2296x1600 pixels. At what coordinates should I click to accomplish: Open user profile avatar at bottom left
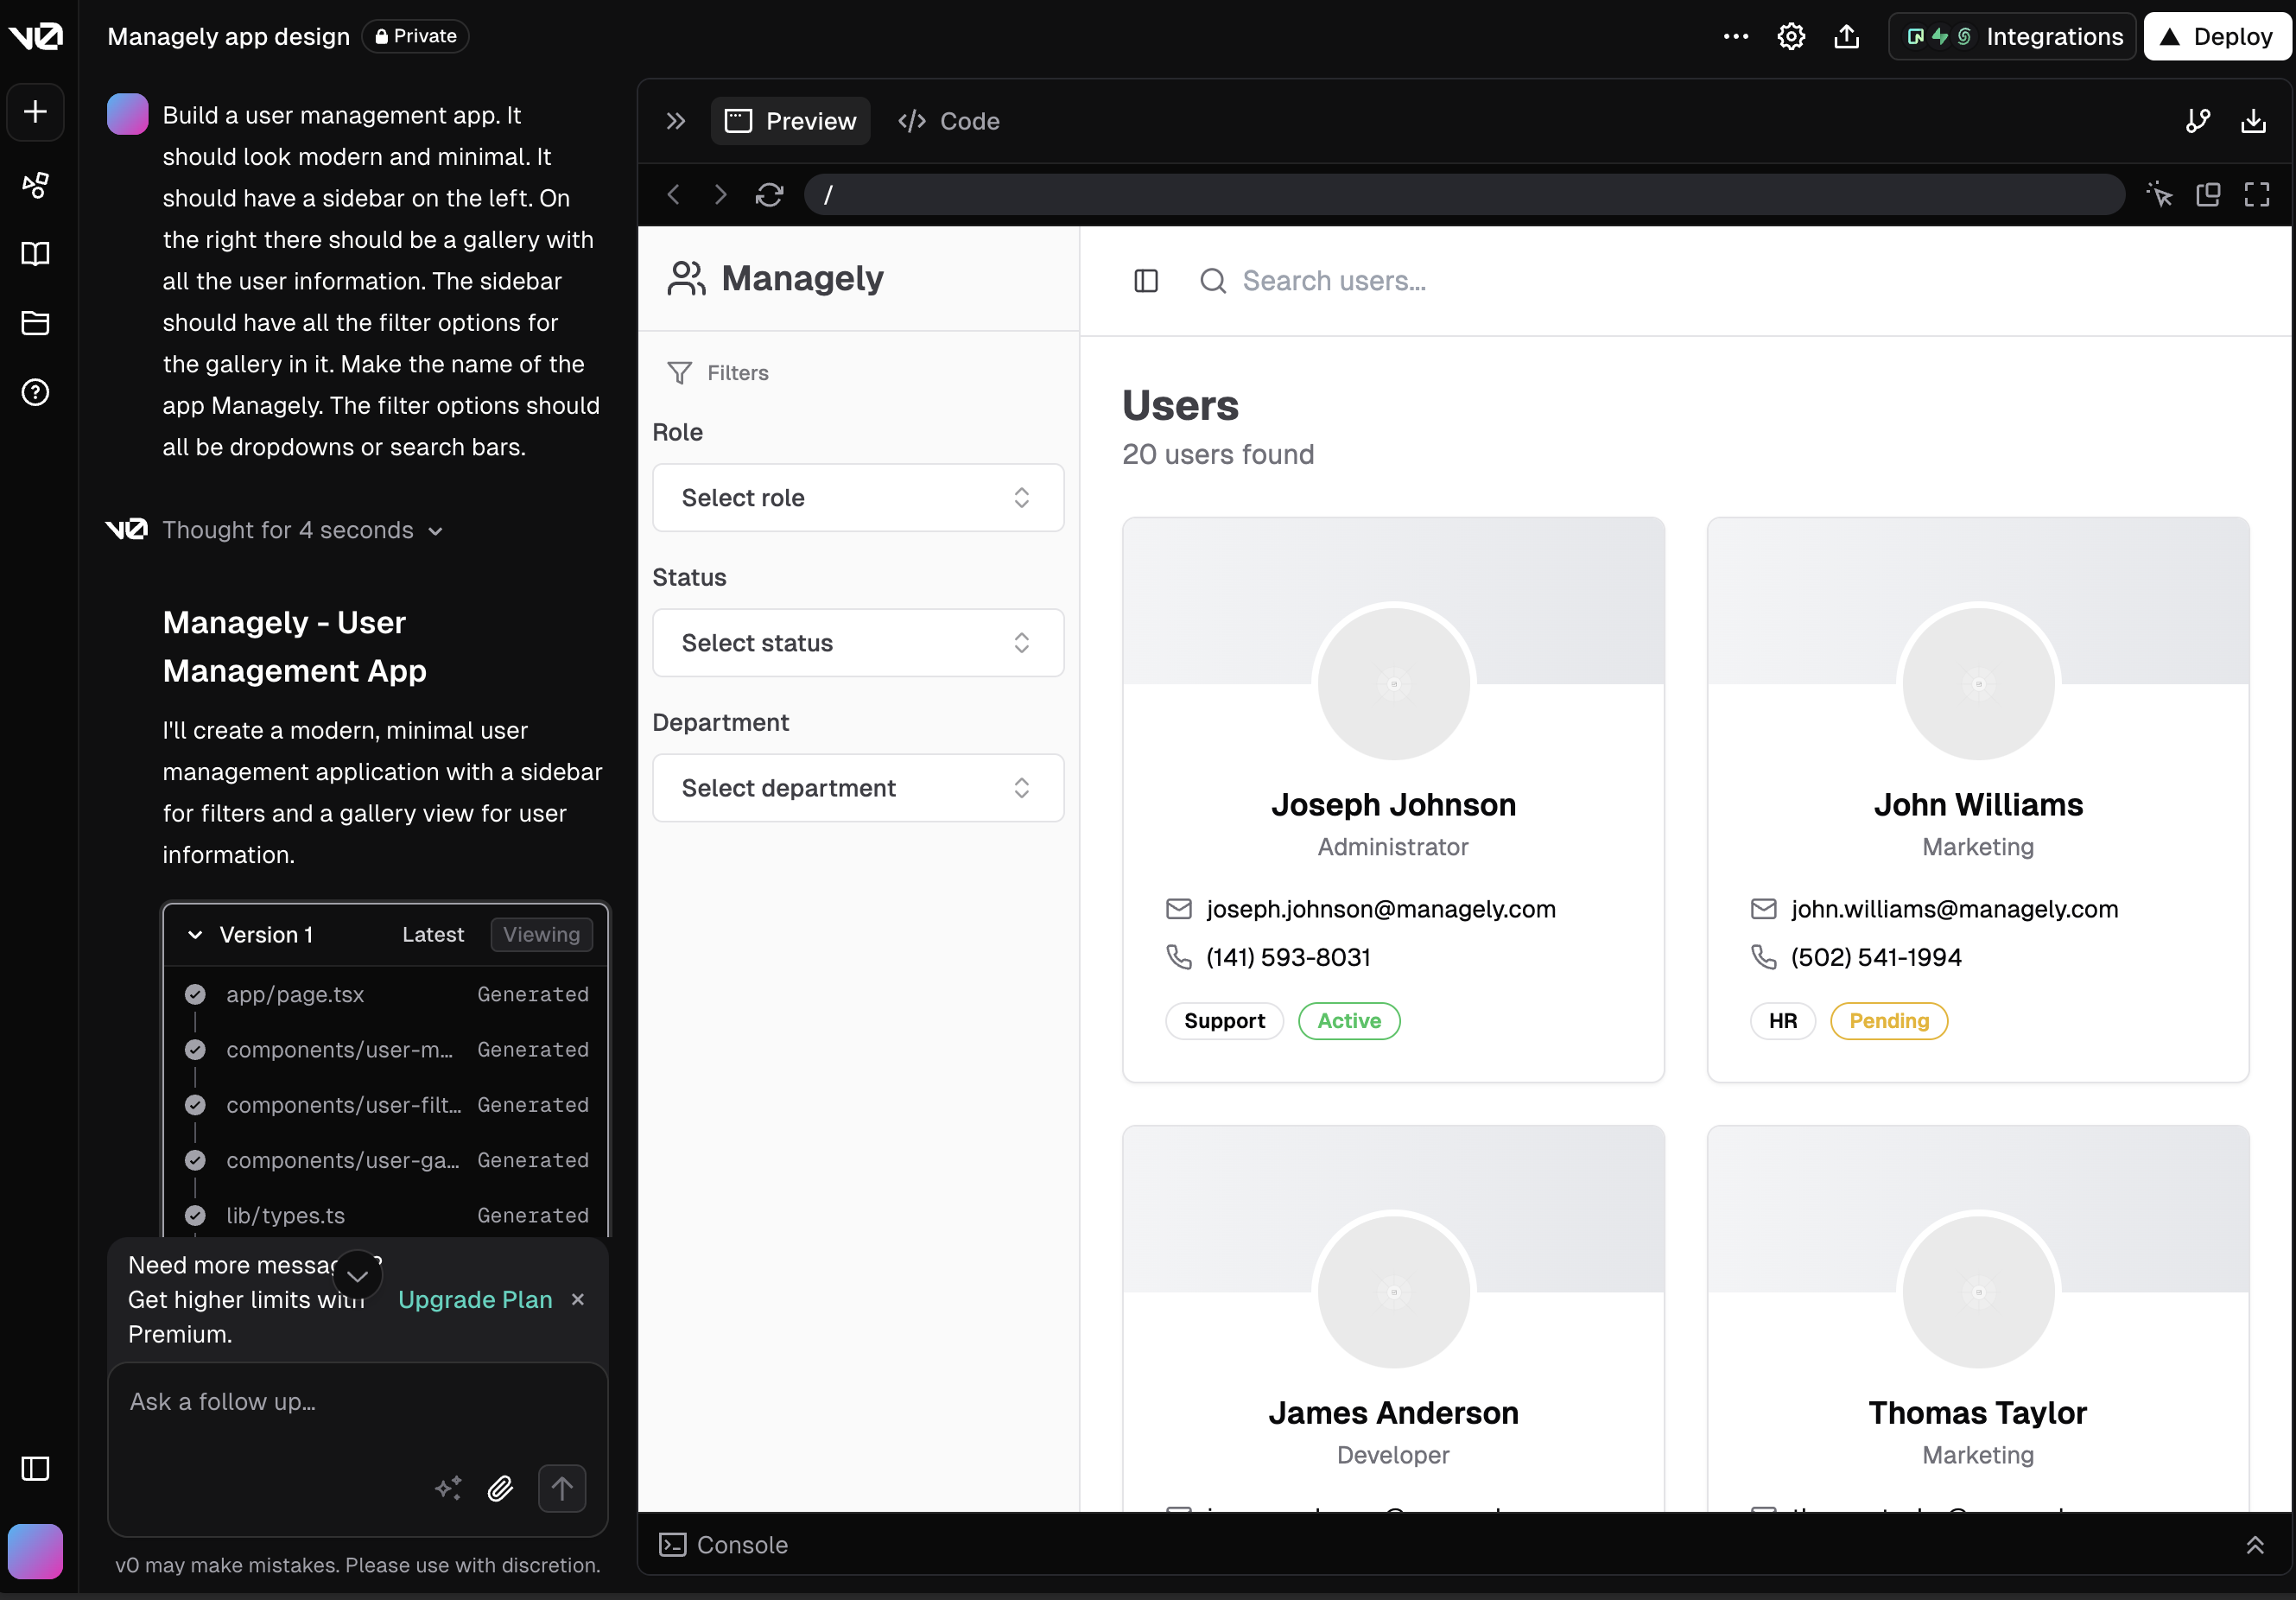click(x=35, y=1551)
